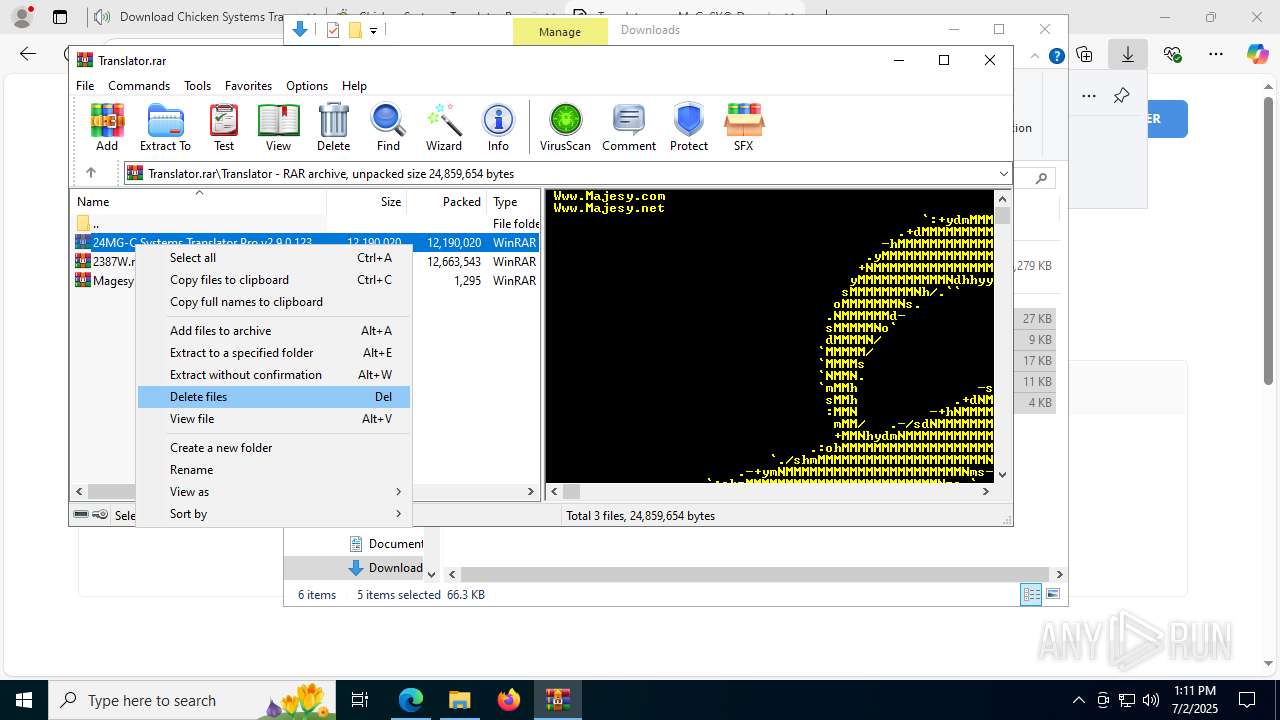This screenshot has height=720, width=1280.
Task: Click the 1,295 packed size cell
Action: pos(467,281)
